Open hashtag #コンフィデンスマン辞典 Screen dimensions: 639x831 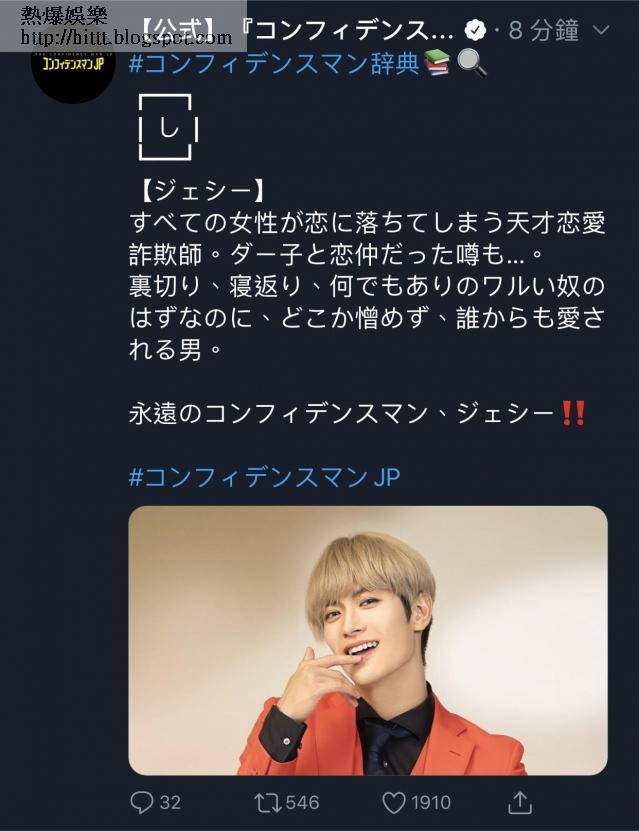click(x=274, y=64)
